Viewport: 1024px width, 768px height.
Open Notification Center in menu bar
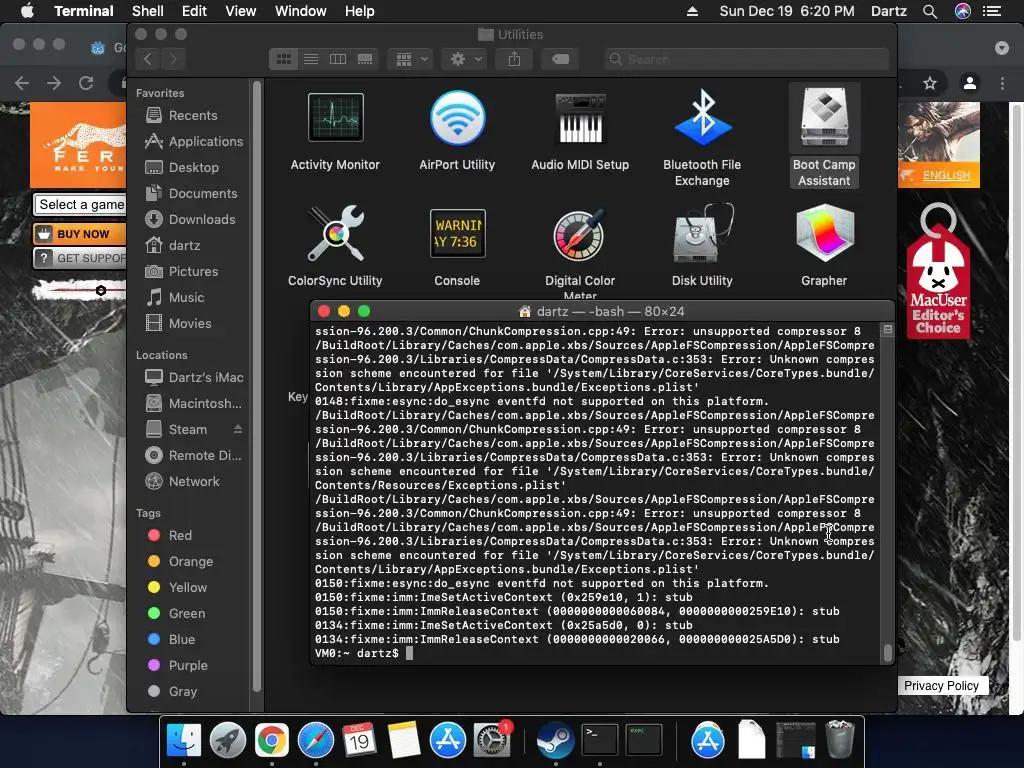coord(992,11)
